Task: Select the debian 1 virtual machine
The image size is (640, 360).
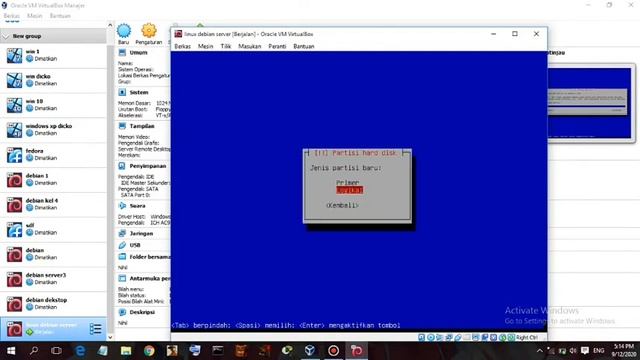Action: click(x=53, y=180)
